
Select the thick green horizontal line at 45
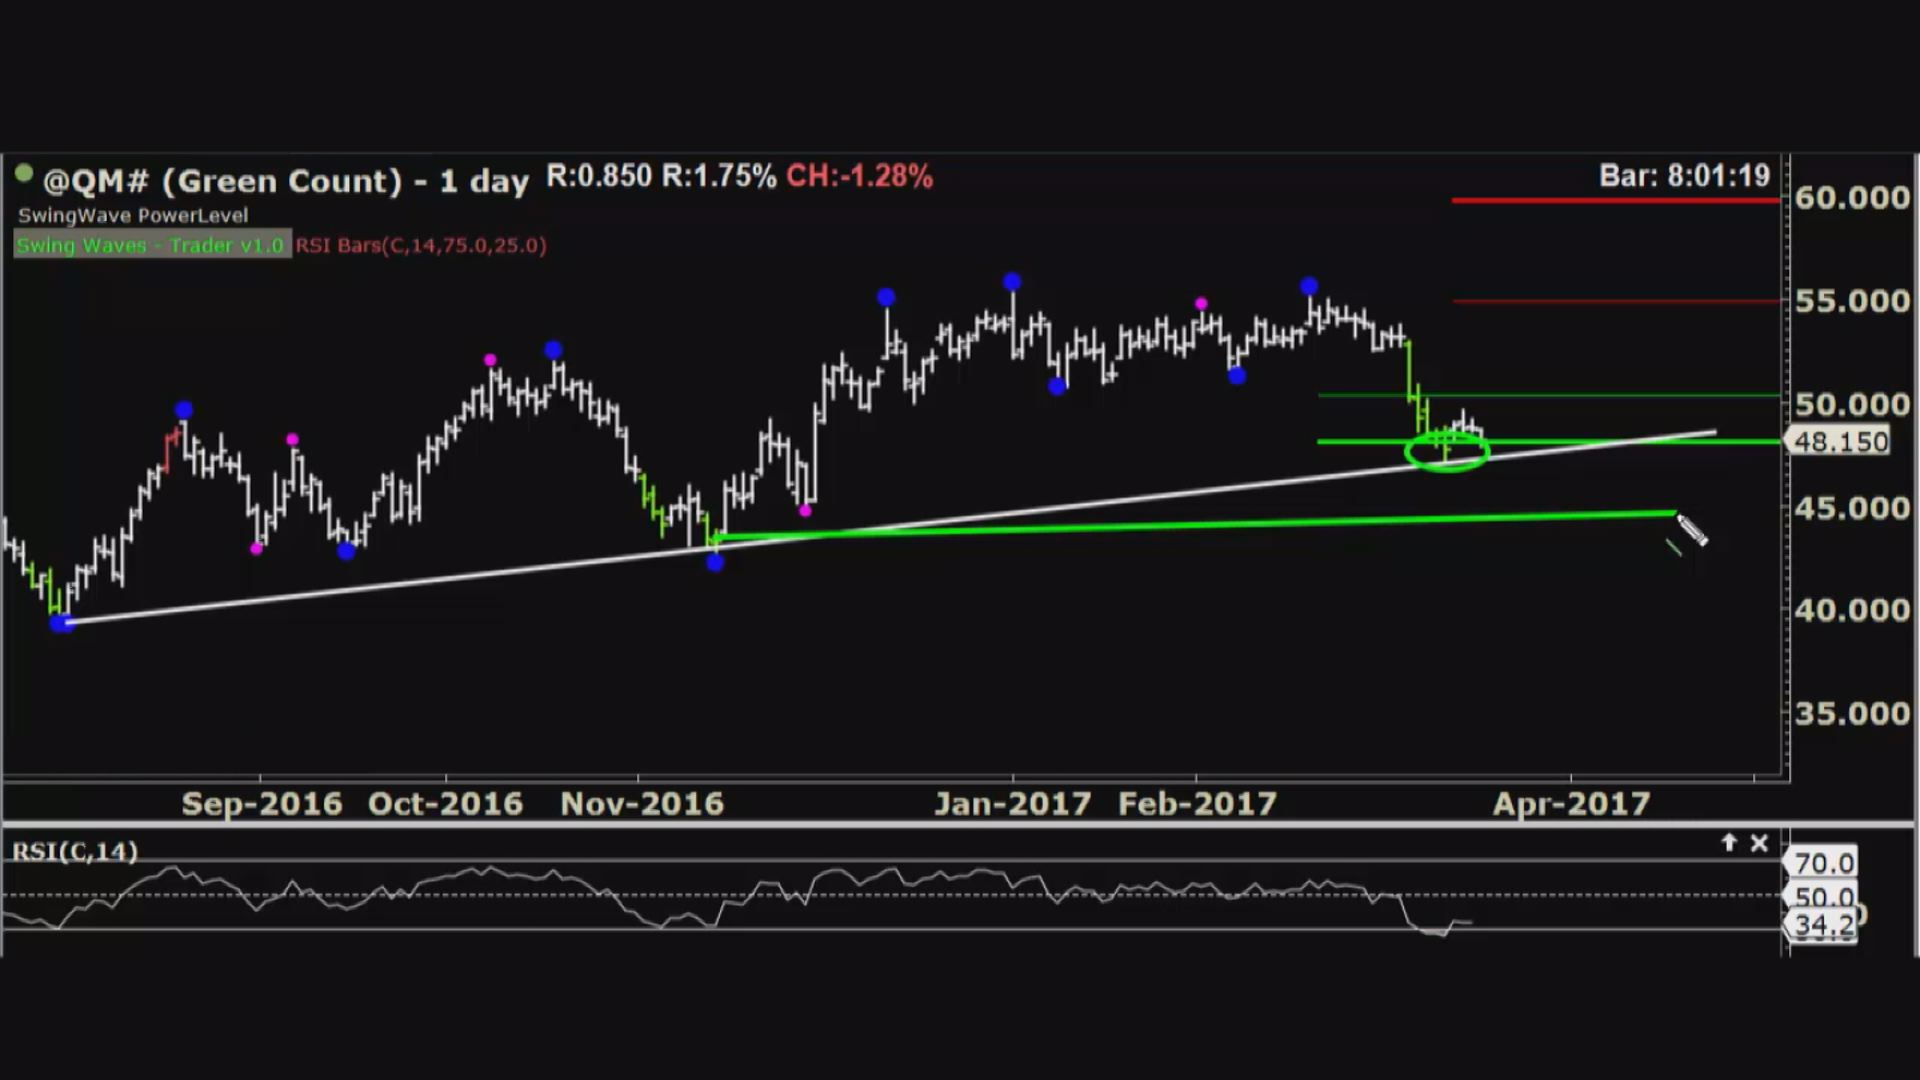point(1200,524)
